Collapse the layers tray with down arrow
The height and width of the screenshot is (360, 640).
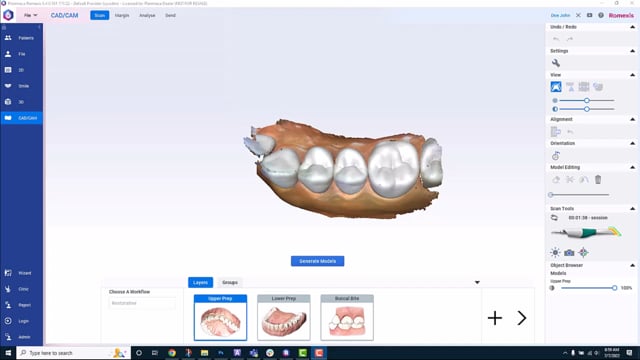tap(477, 282)
